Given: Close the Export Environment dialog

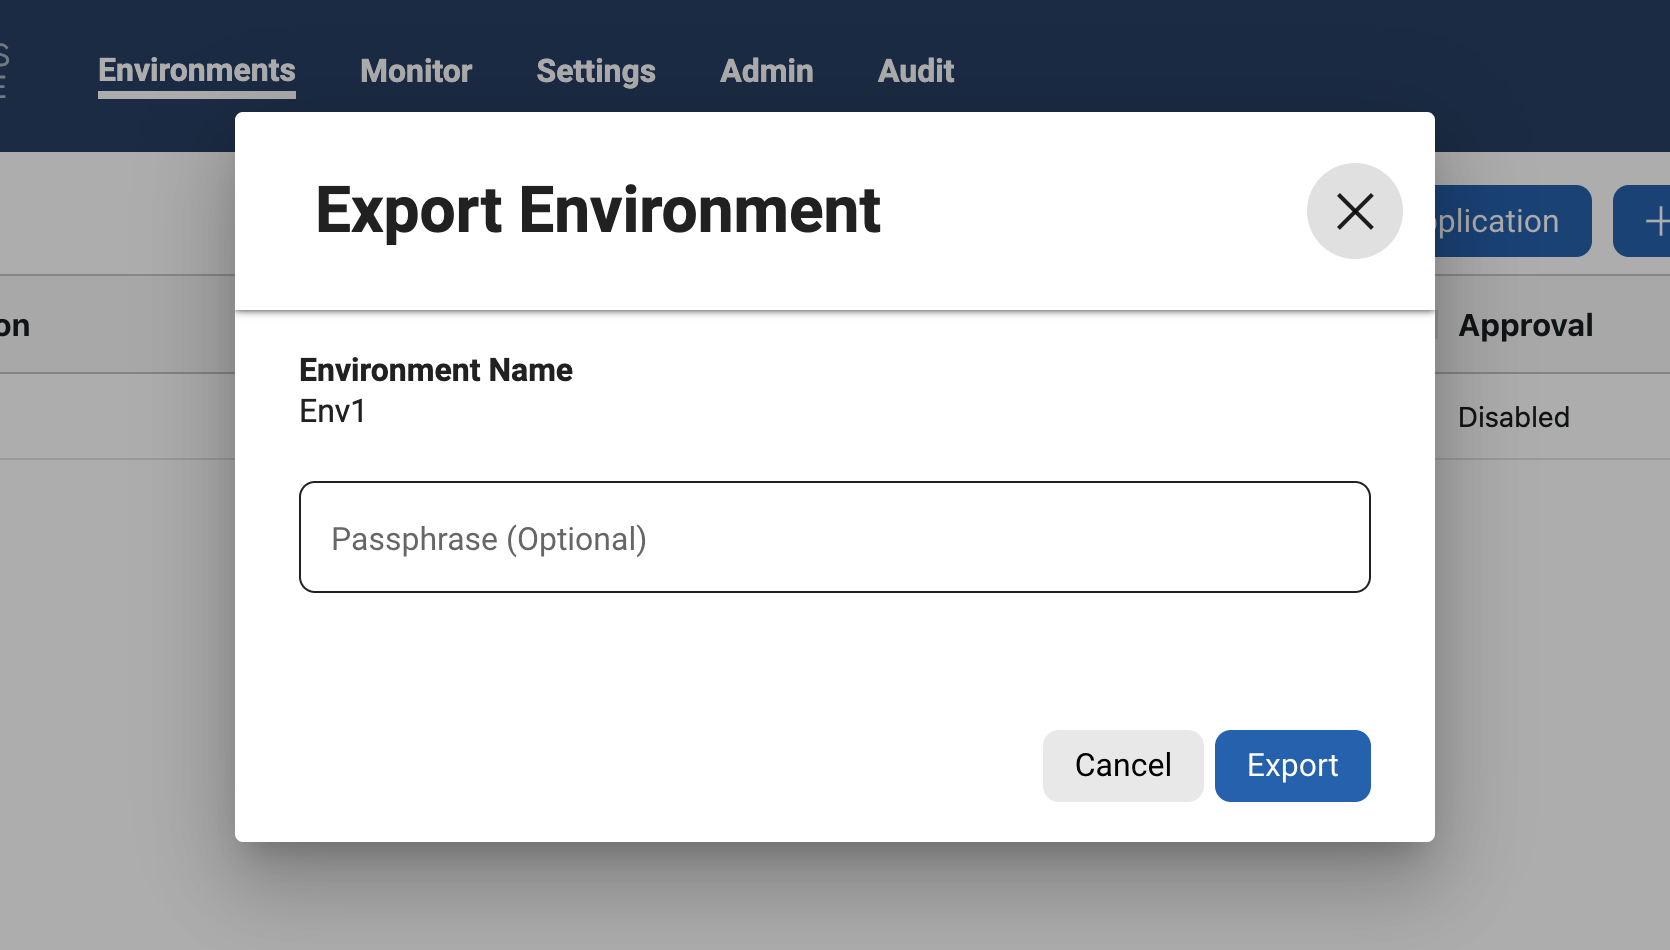Looking at the screenshot, I should [x=1354, y=211].
